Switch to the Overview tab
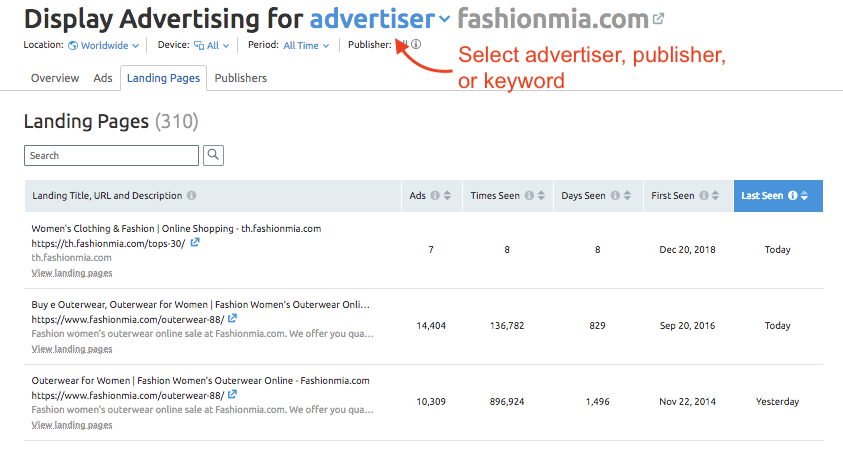The width and height of the screenshot is (843, 452). [55, 78]
